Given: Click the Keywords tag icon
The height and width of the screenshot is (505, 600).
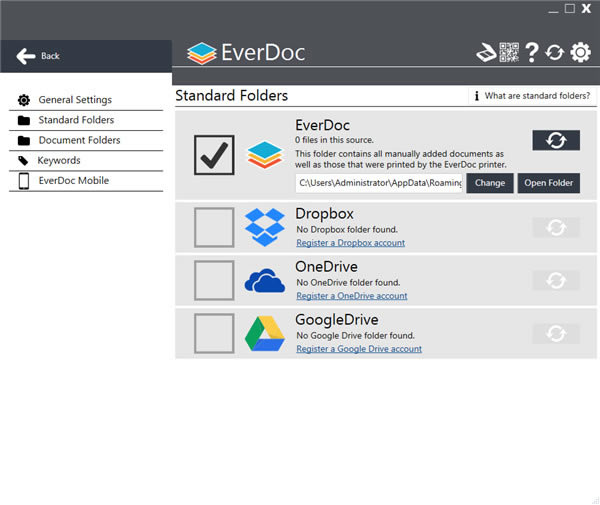Looking at the screenshot, I should click(23, 161).
